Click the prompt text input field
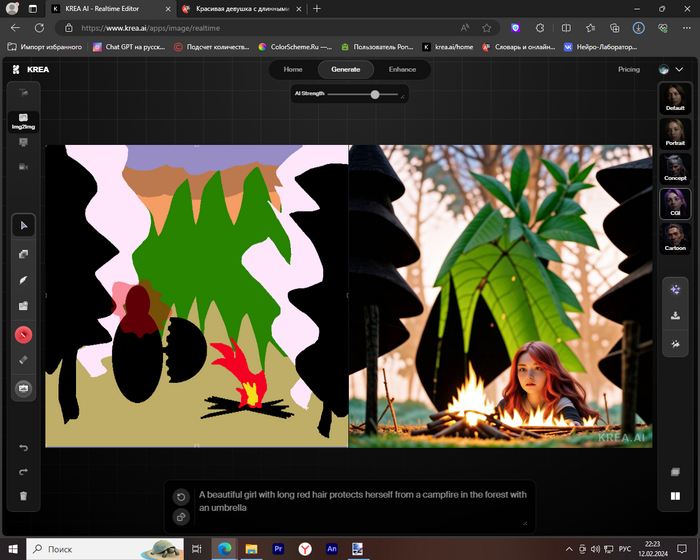This screenshot has height=560, width=700. click(x=360, y=501)
